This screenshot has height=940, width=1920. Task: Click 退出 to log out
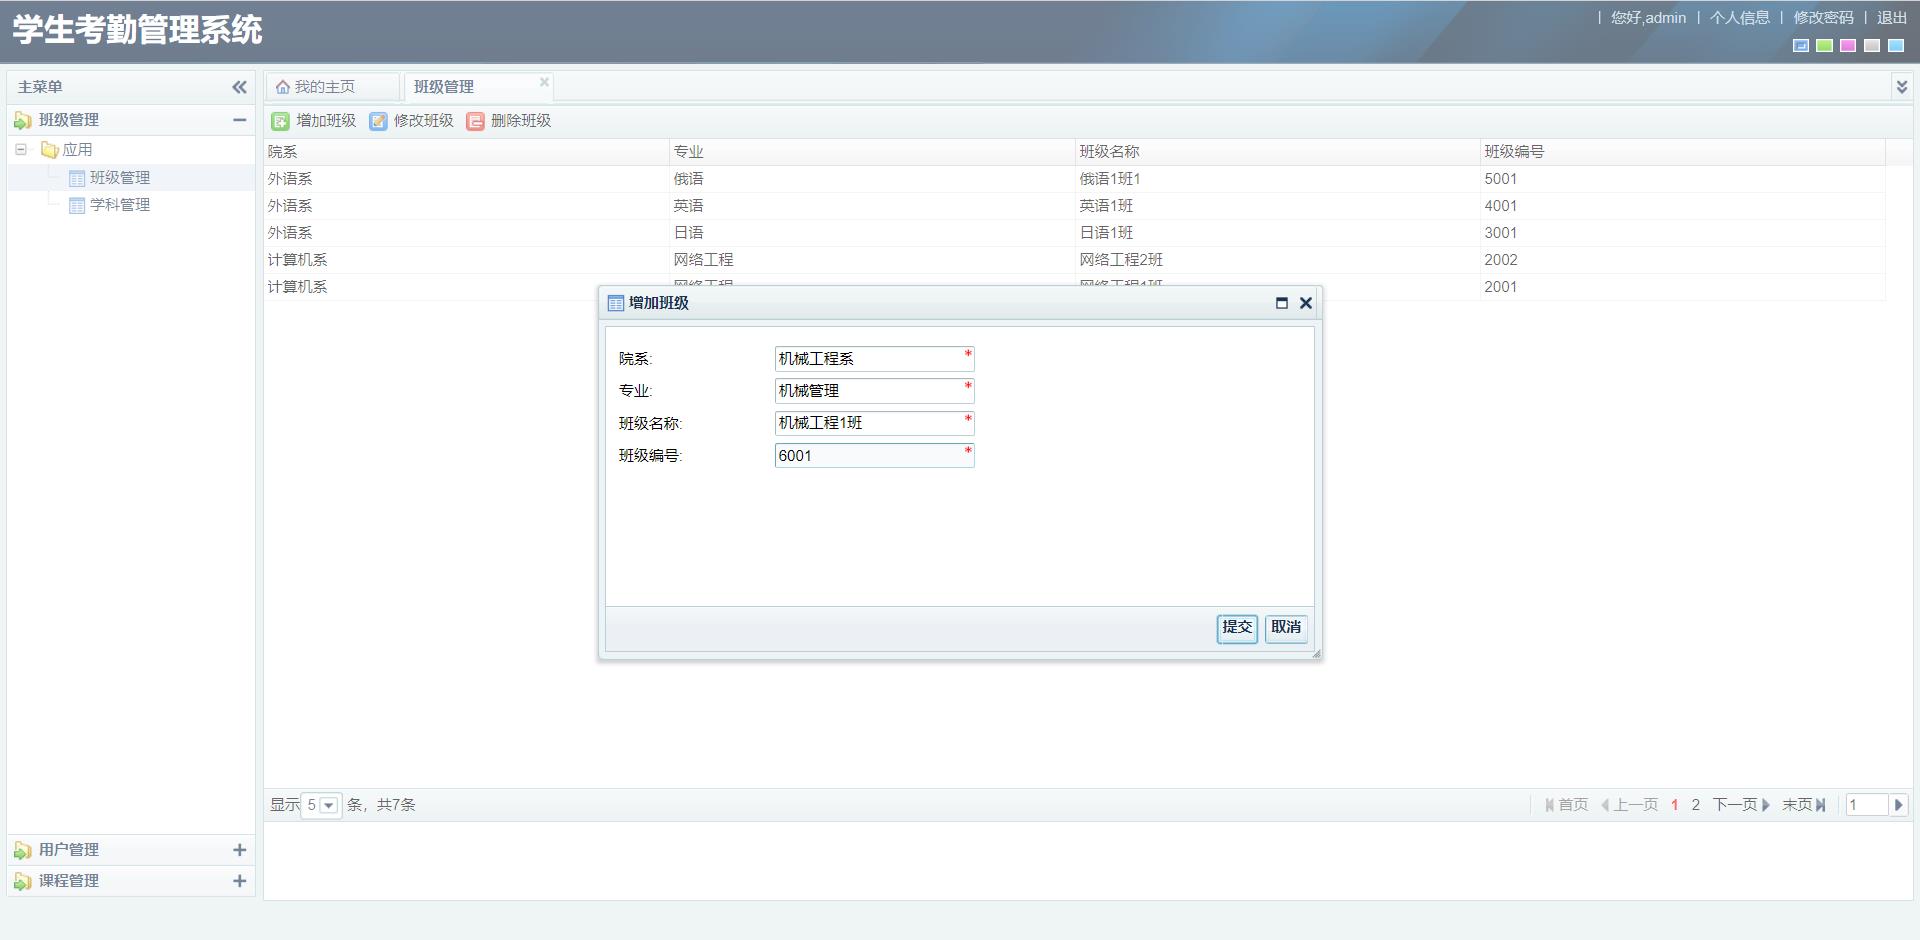point(1892,18)
